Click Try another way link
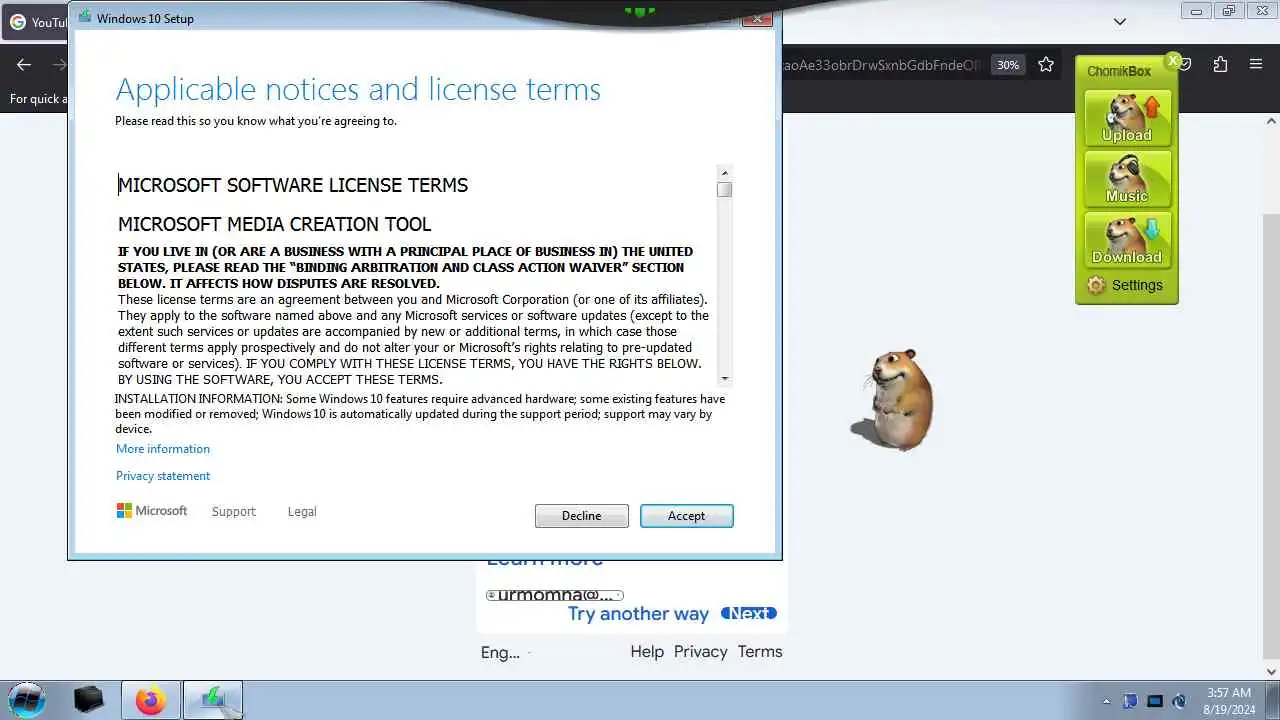1280x720 pixels. point(638,614)
